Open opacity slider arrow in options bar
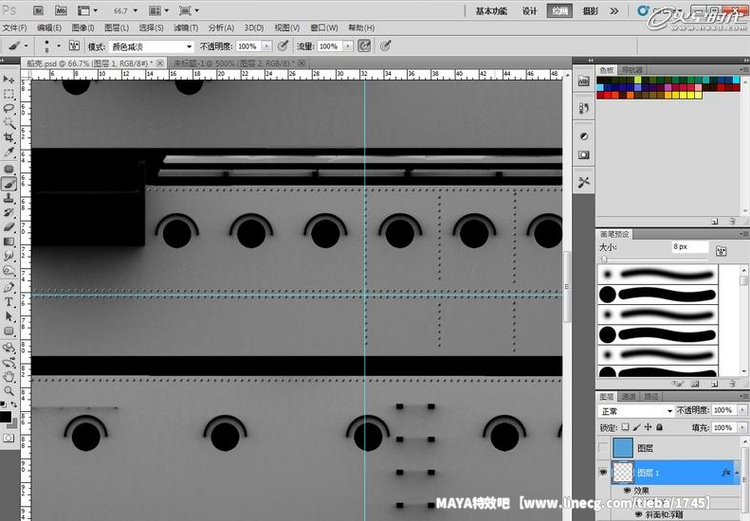This screenshot has height=521, width=750. click(266, 46)
